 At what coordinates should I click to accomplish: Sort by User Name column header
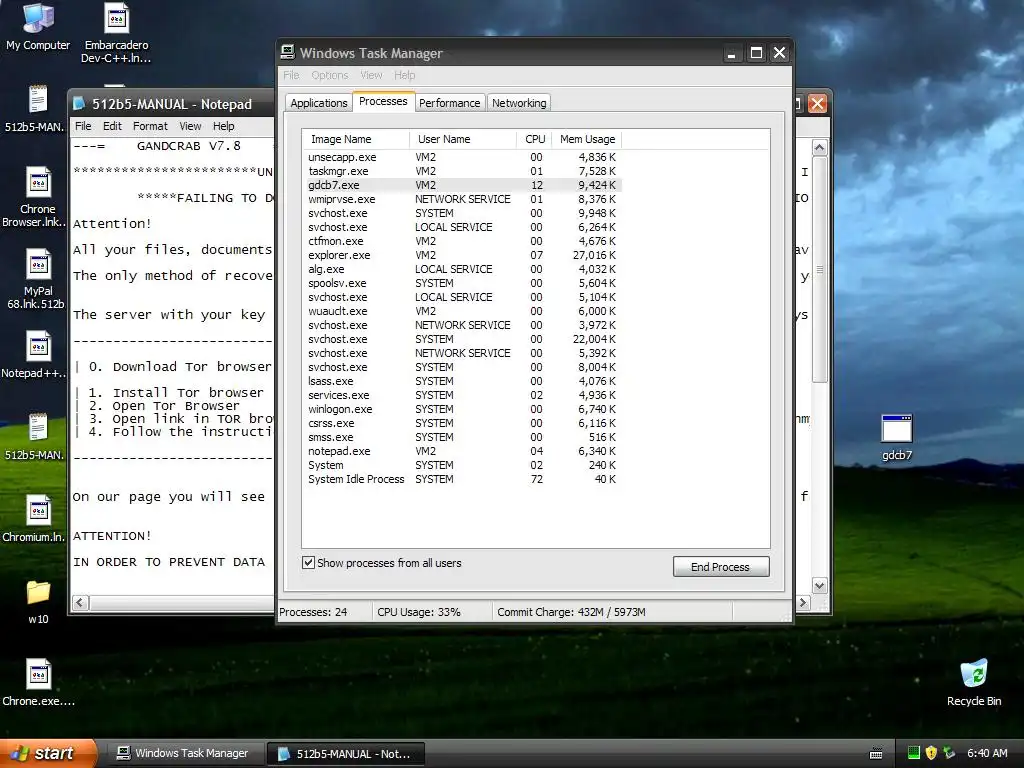[x=463, y=139]
